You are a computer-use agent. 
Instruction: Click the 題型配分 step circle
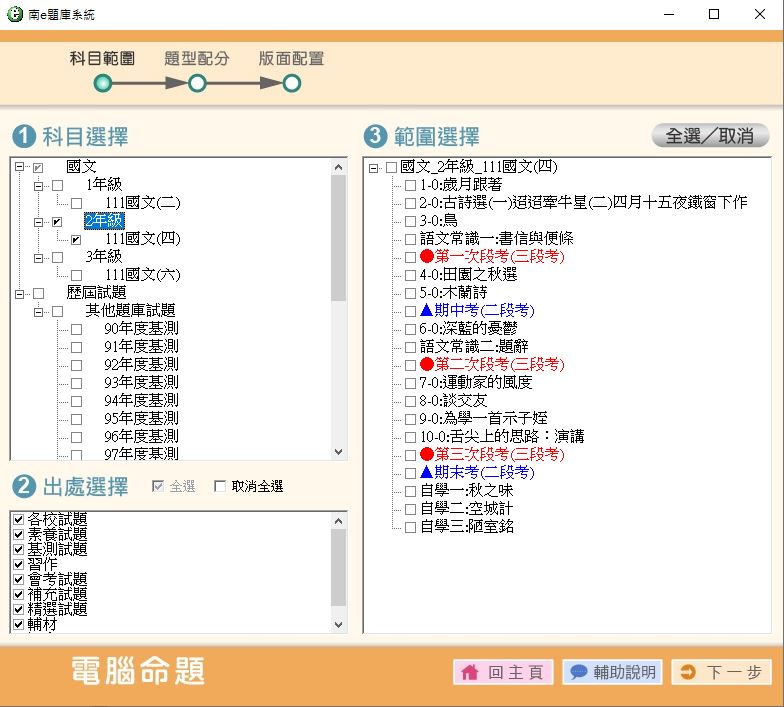coord(197,83)
